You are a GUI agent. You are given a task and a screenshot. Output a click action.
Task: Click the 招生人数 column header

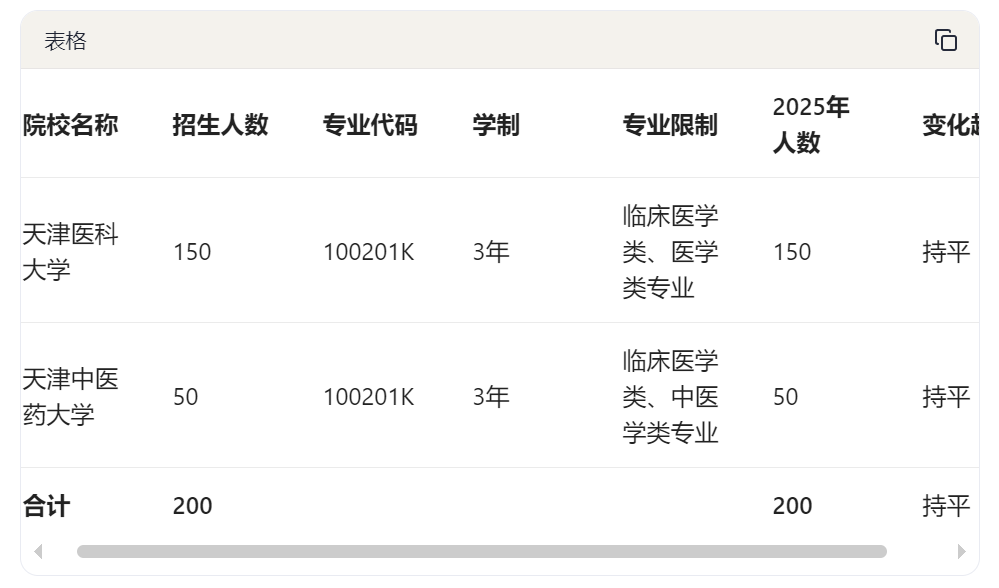pyautogui.click(x=220, y=125)
